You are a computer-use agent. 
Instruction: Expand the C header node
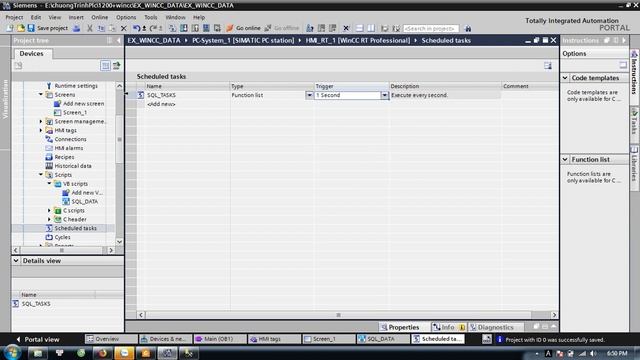[49, 219]
